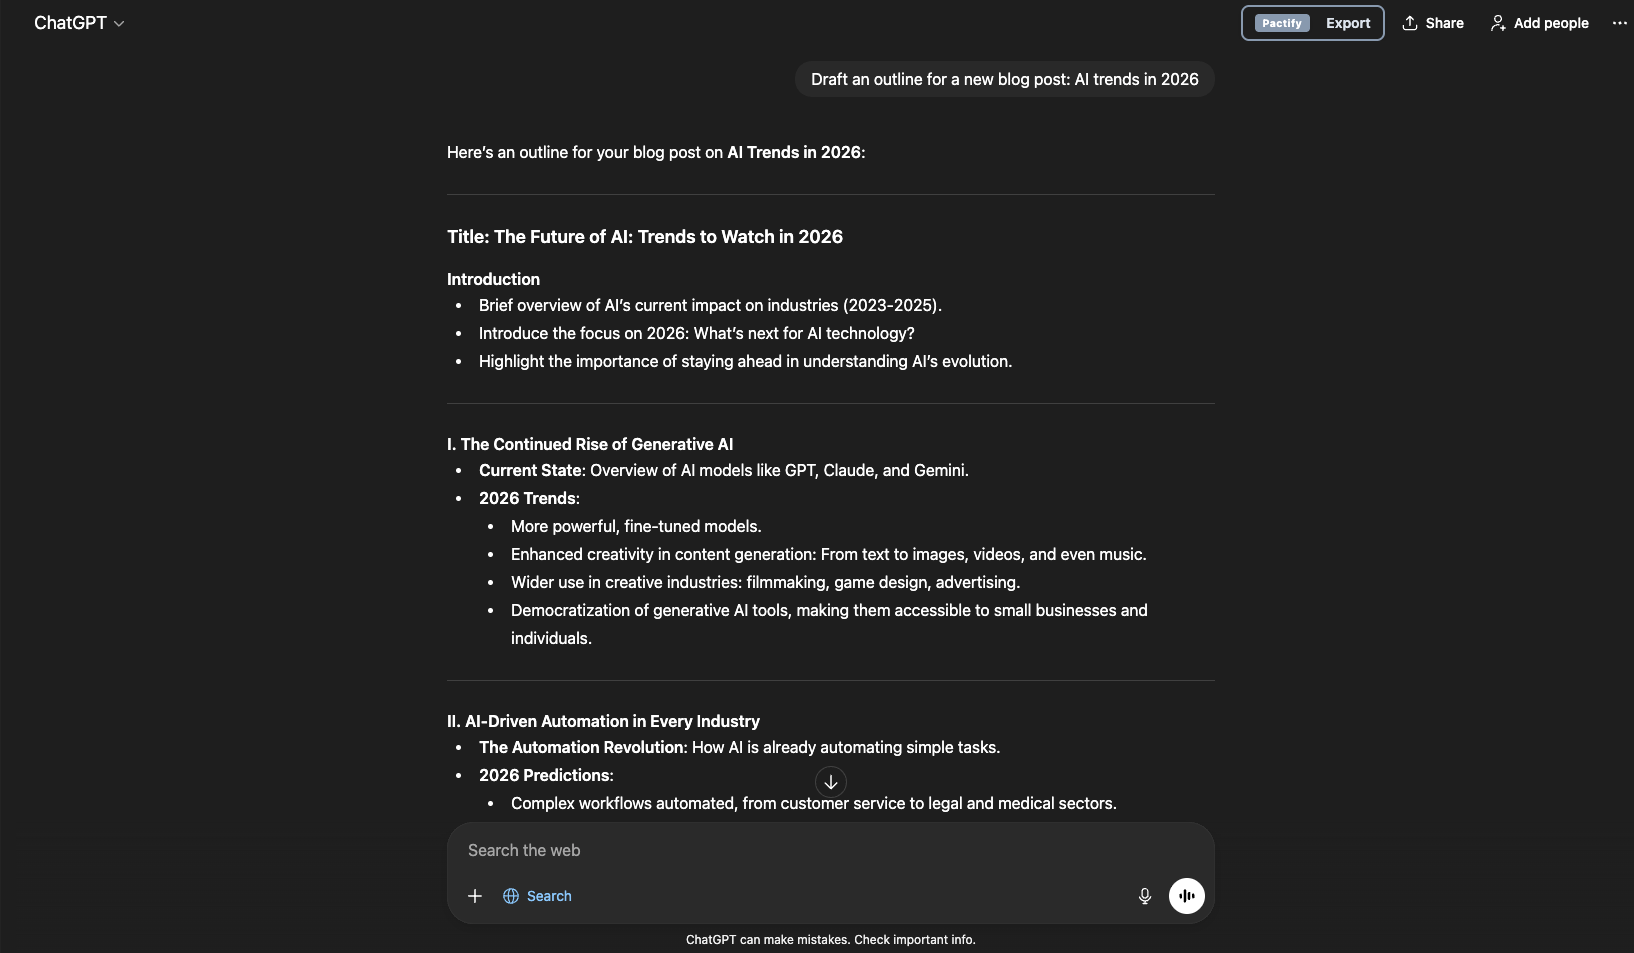
Task: Click the Introduction section heading
Action: pyautogui.click(x=493, y=279)
